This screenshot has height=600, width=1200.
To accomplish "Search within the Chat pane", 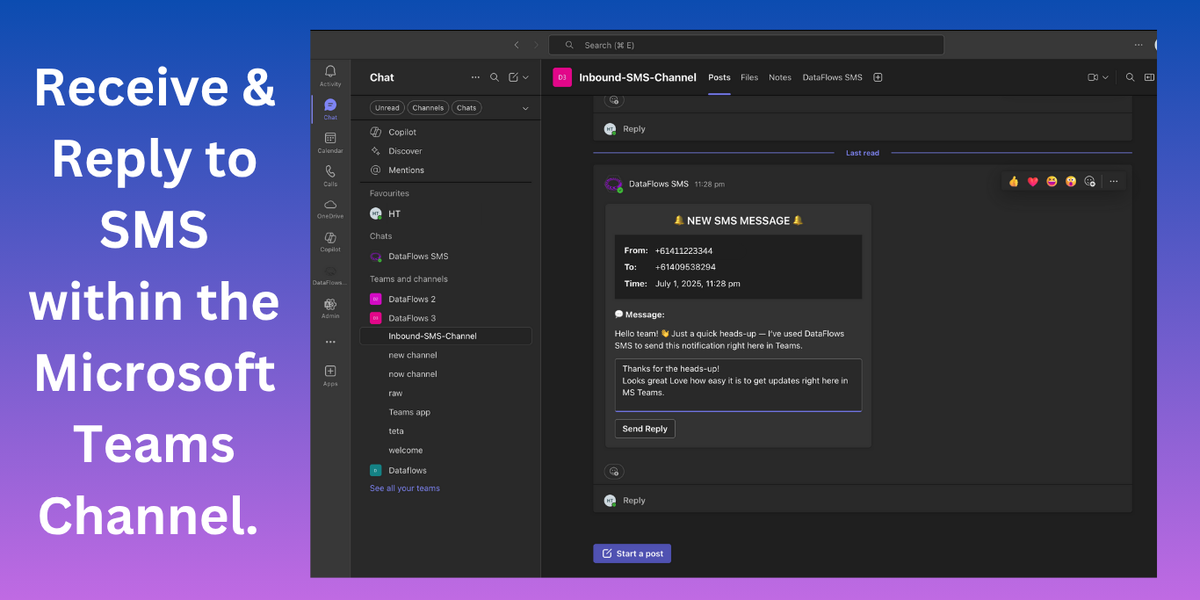I will 494,77.
